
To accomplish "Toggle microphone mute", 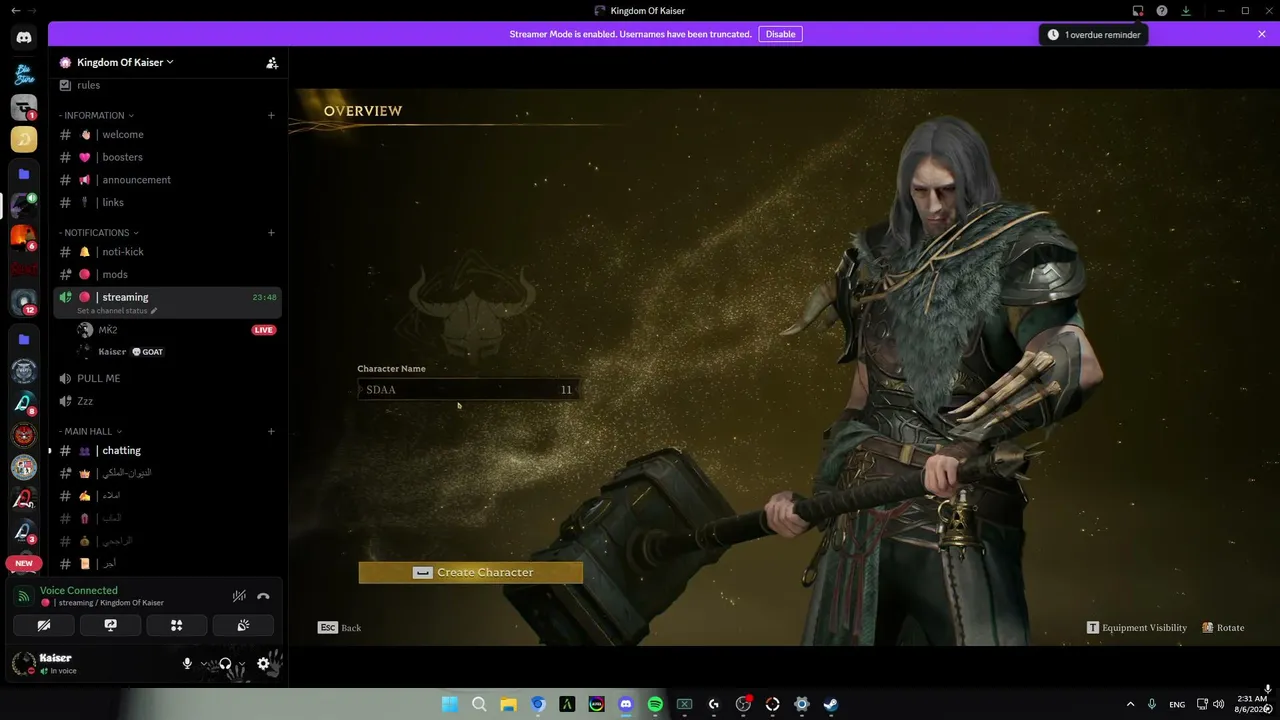I will pos(187,664).
